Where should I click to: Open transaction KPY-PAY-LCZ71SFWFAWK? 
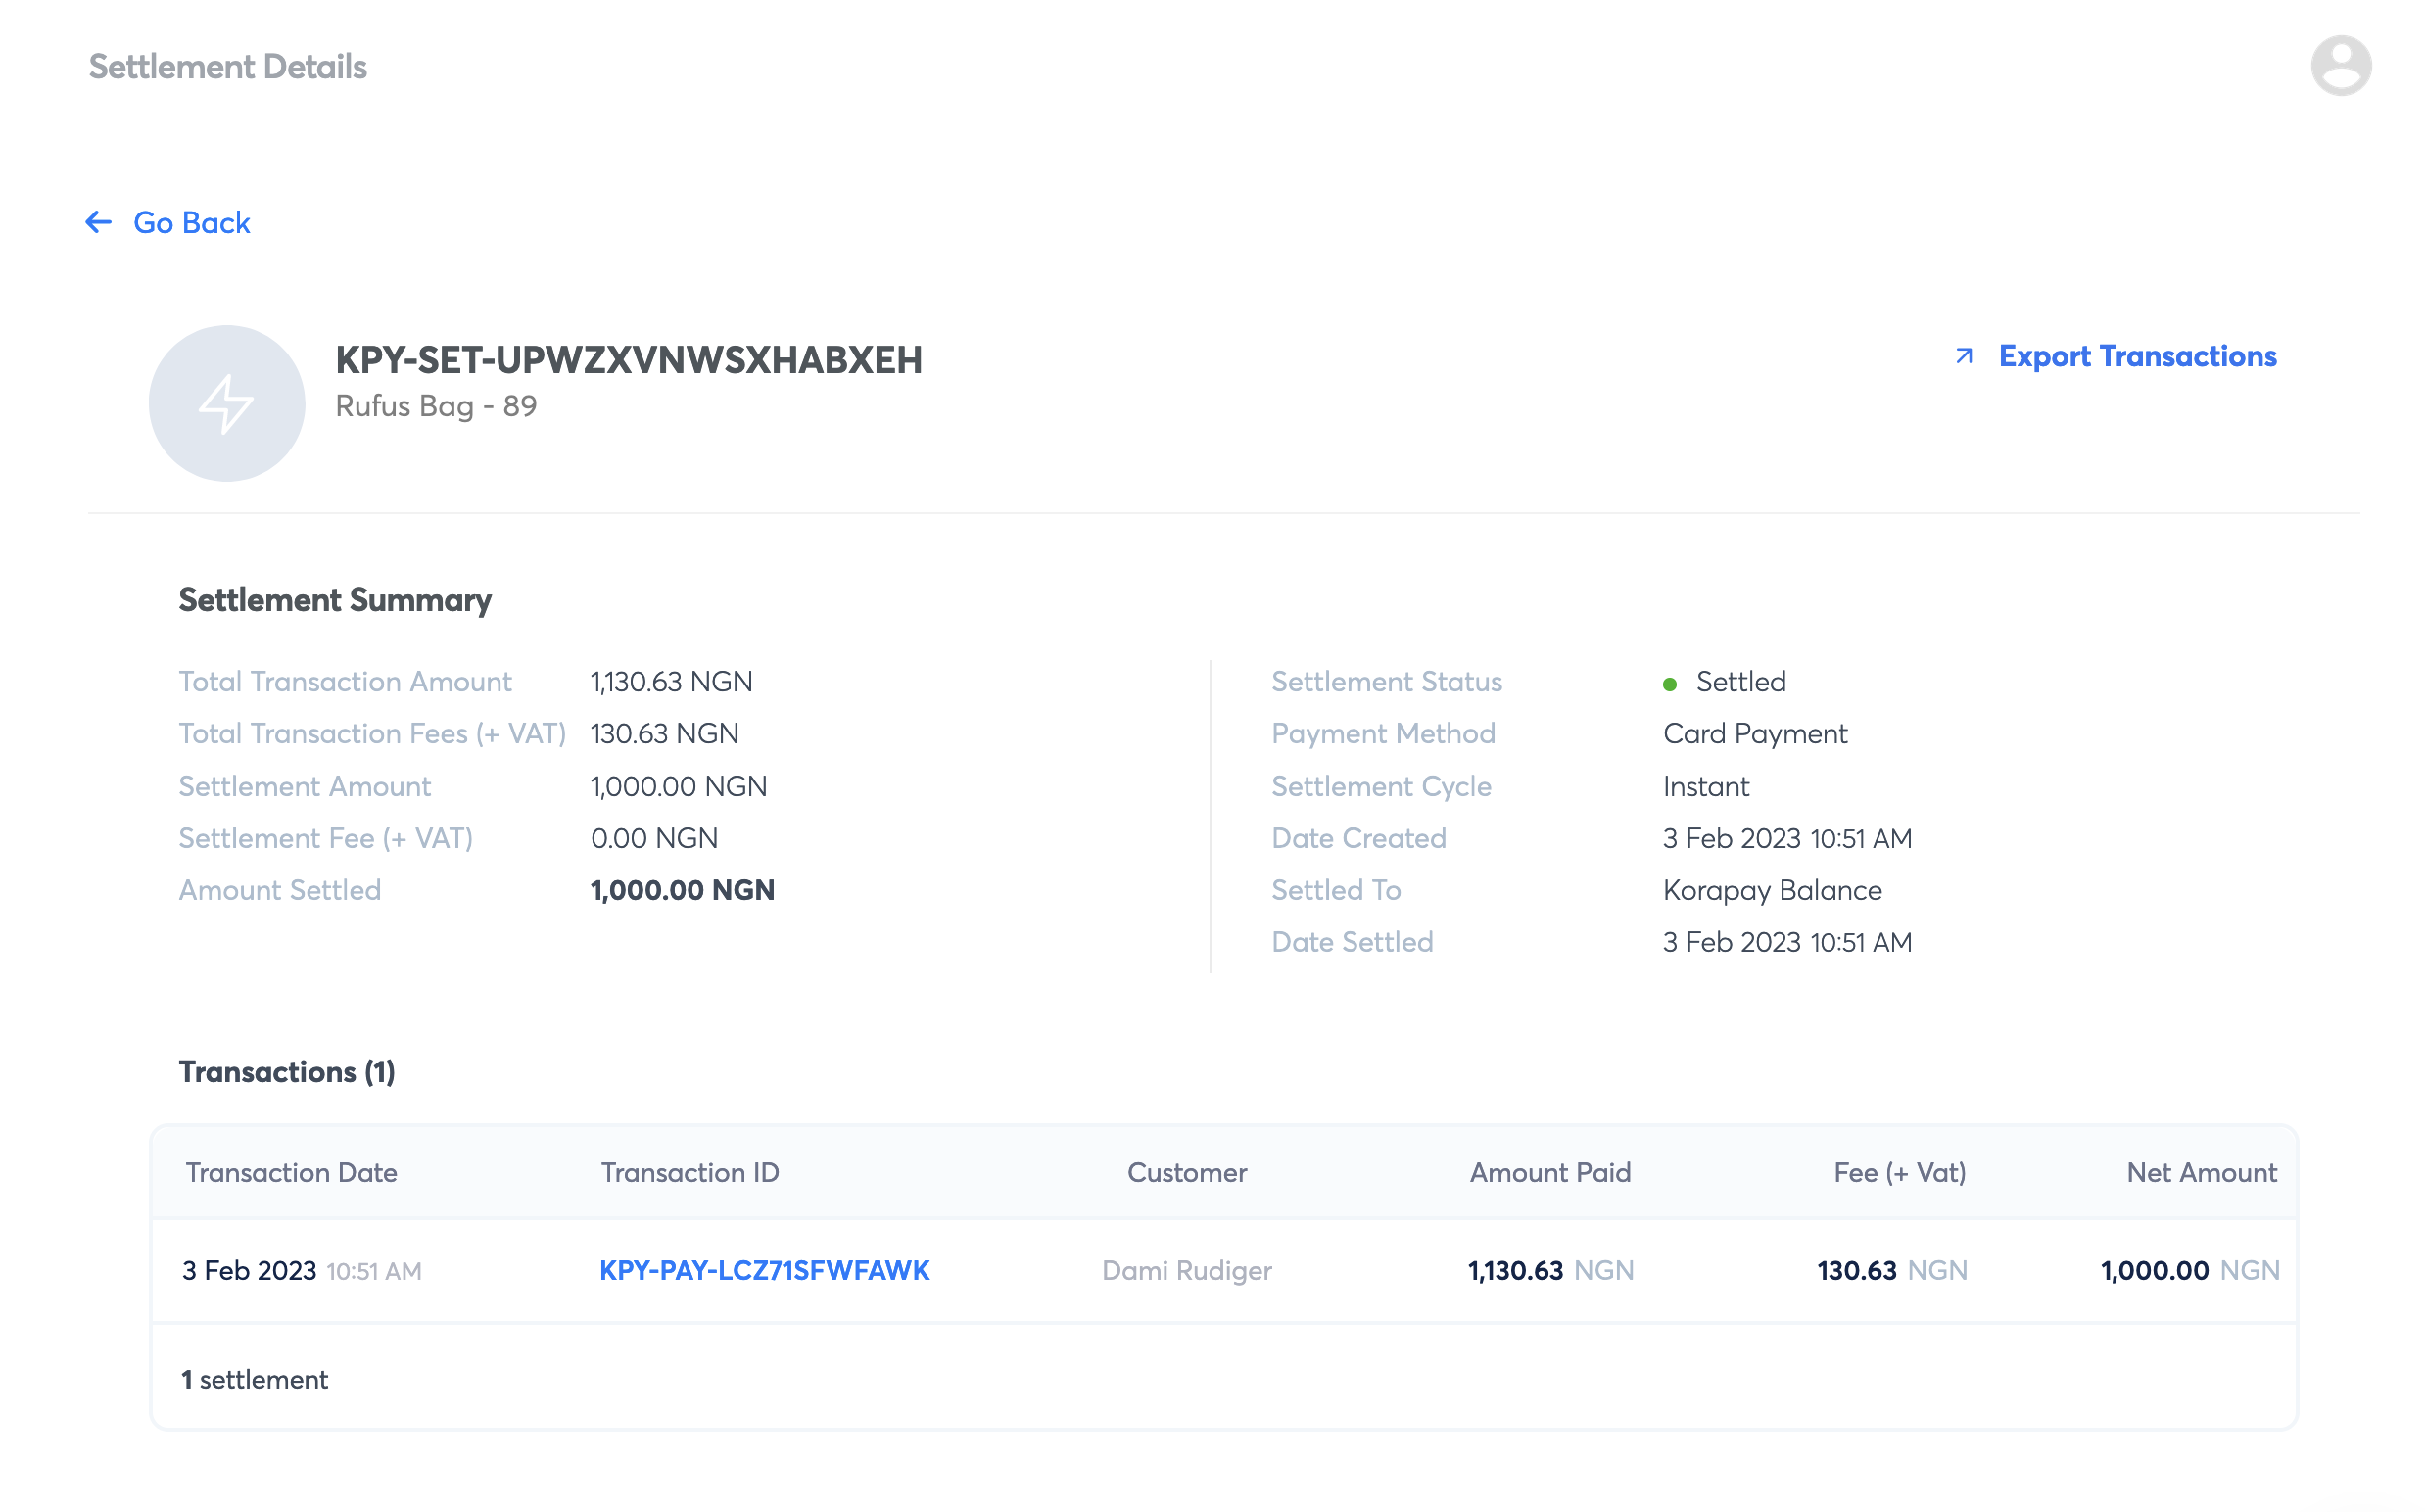pyautogui.click(x=764, y=1270)
